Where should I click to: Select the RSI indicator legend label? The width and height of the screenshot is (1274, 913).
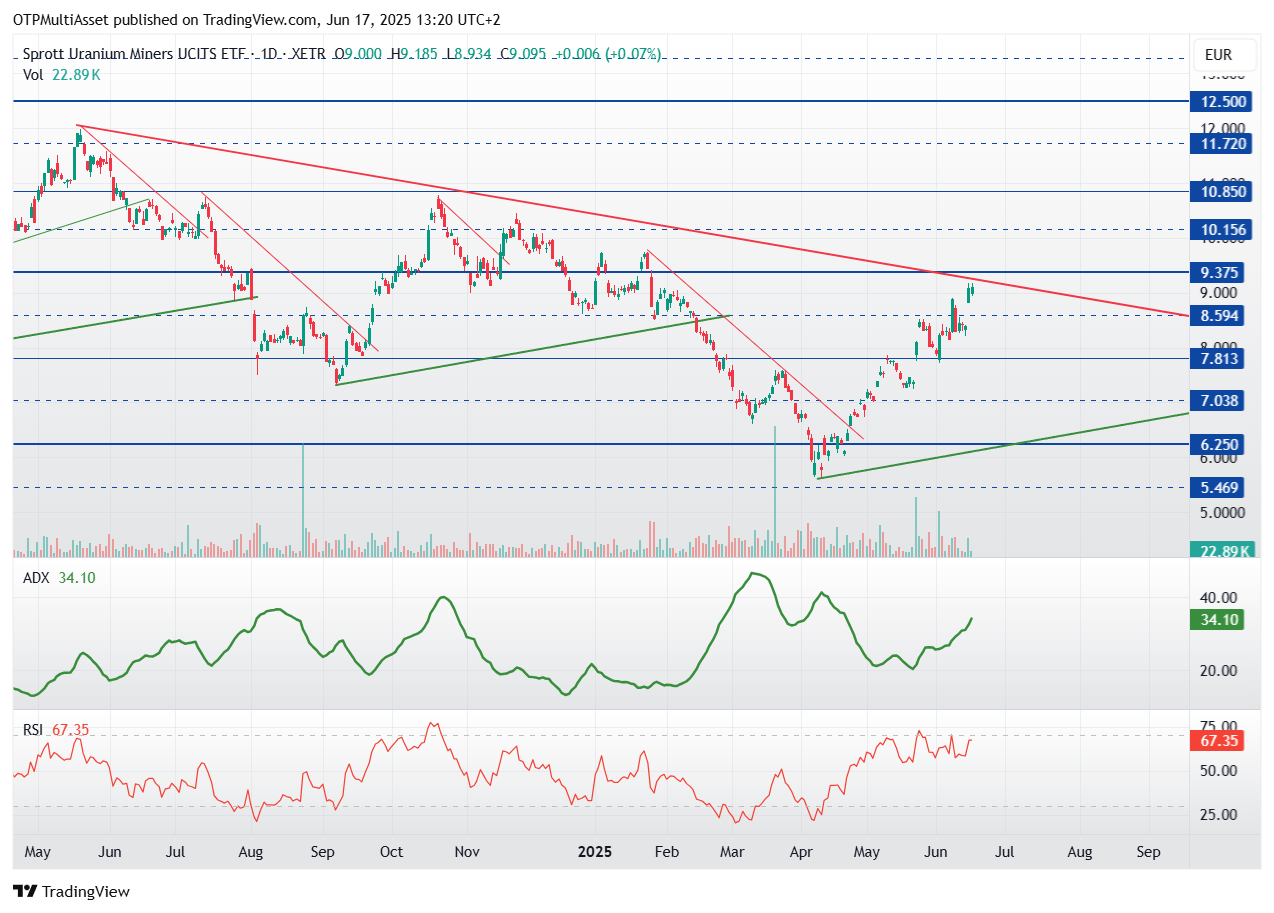click(x=34, y=730)
